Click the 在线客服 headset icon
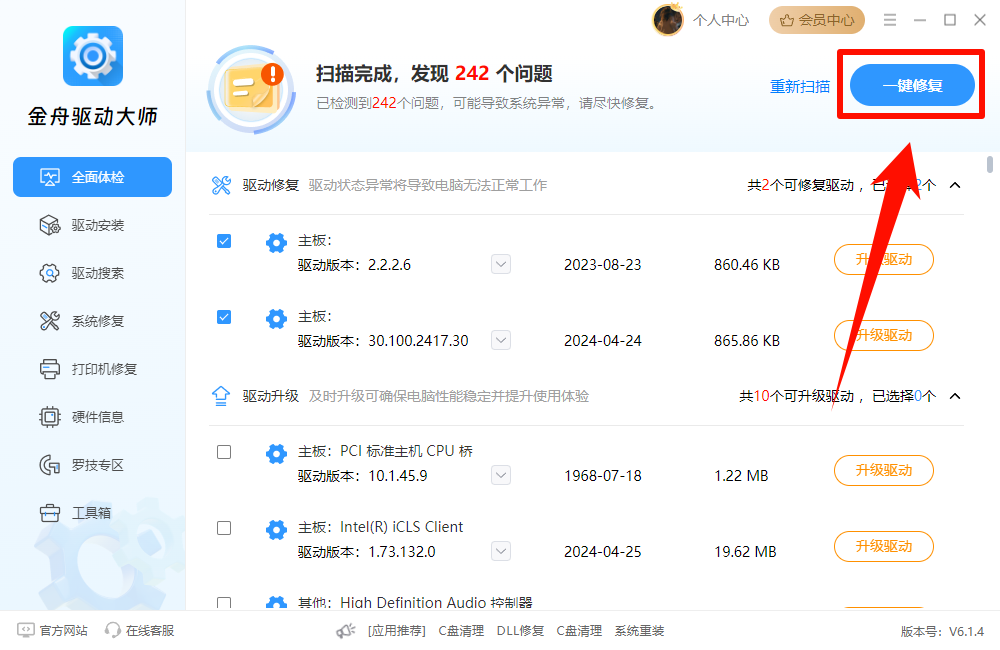 click(113, 630)
